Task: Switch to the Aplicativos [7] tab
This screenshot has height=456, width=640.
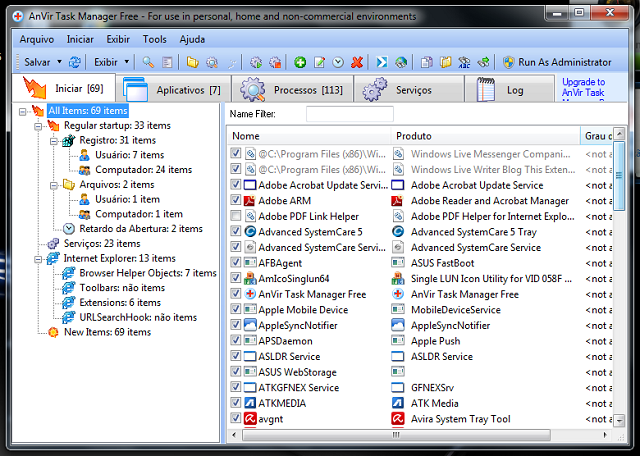Action: point(173,89)
